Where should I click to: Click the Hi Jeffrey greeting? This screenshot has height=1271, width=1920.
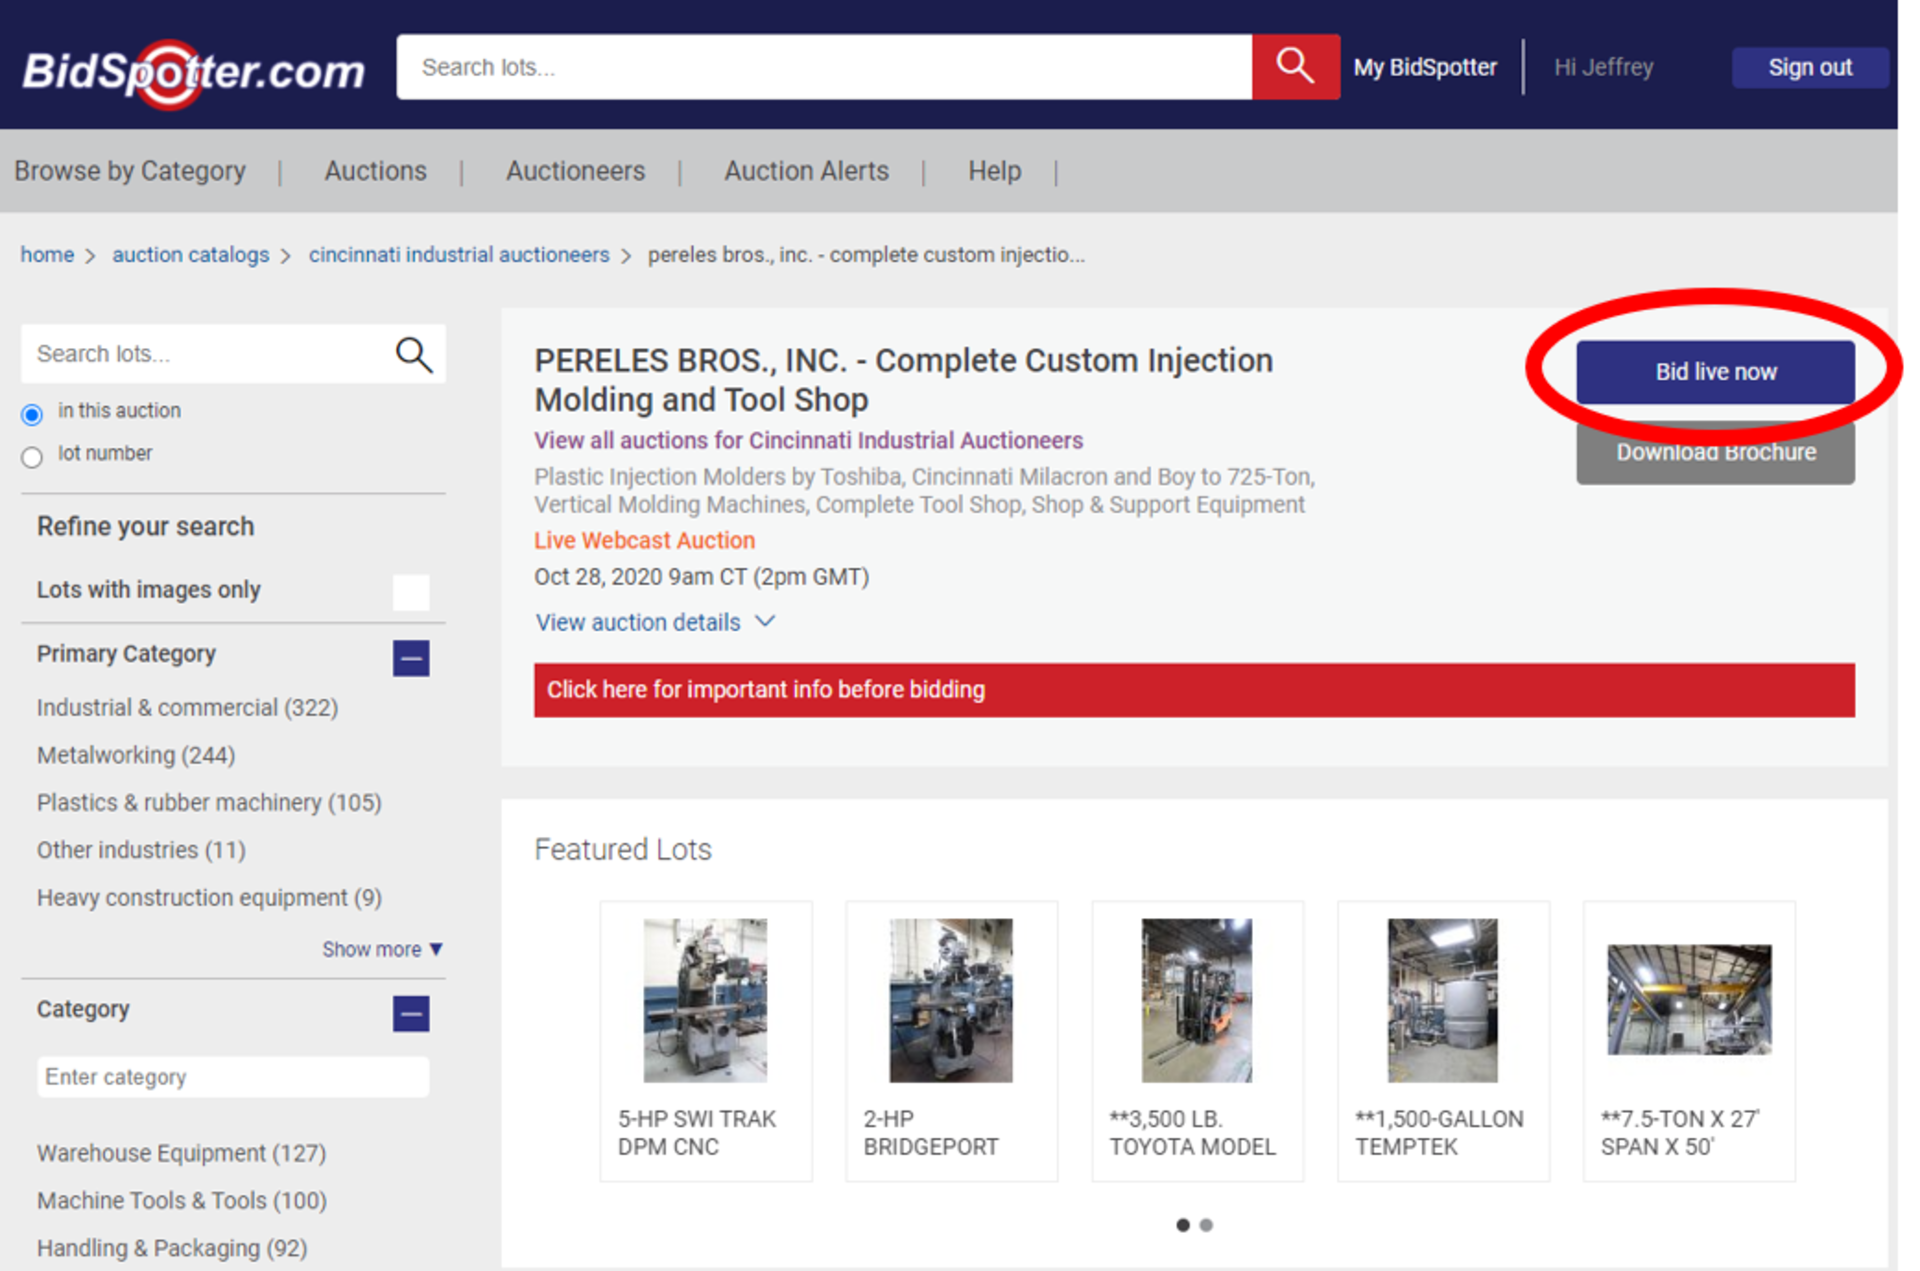click(x=1603, y=67)
